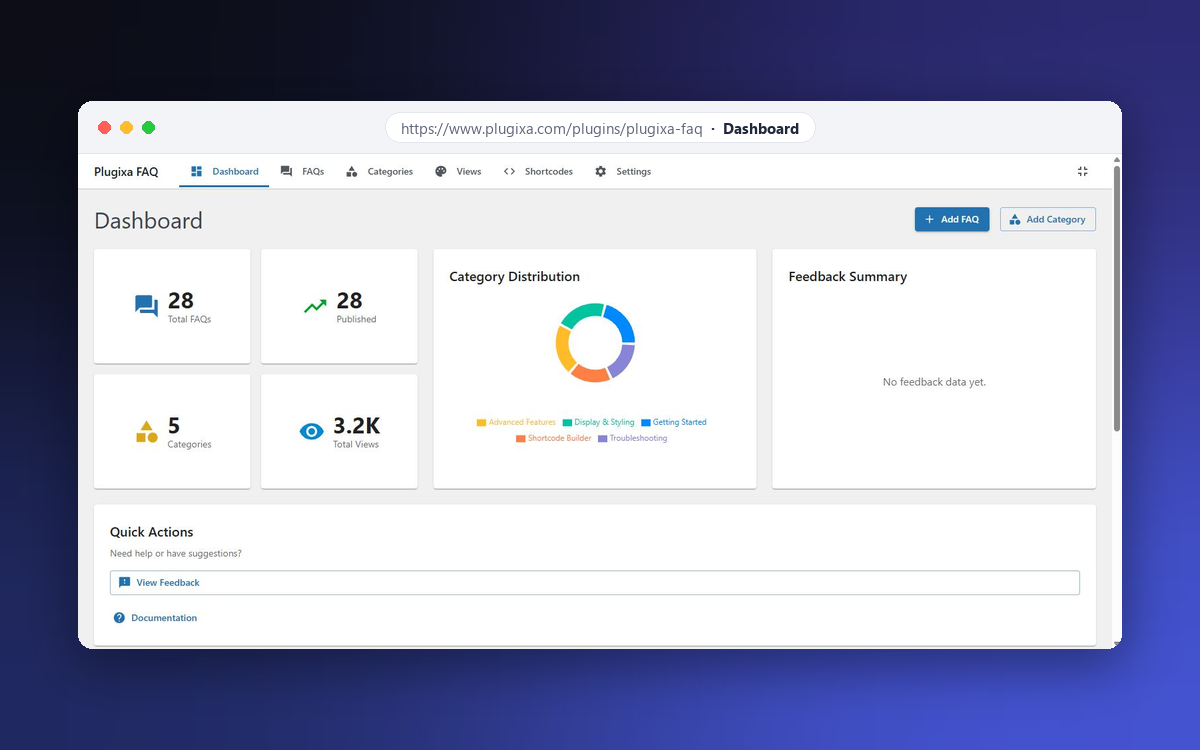Image resolution: width=1200 pixels, height=750 pixels.
Task: Toggle Getting Started legend swatch
Action: click(x=646, y=423)
